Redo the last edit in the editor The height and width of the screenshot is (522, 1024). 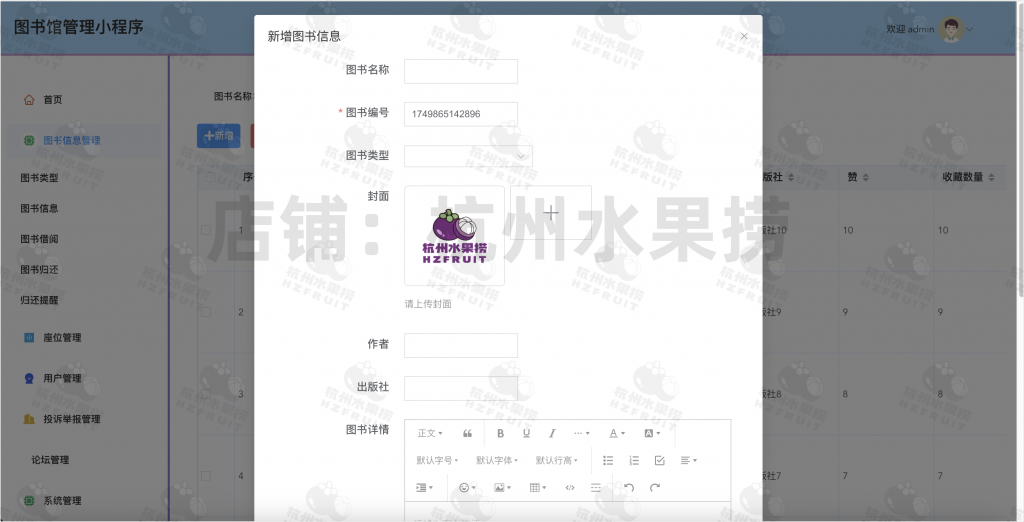655,487
